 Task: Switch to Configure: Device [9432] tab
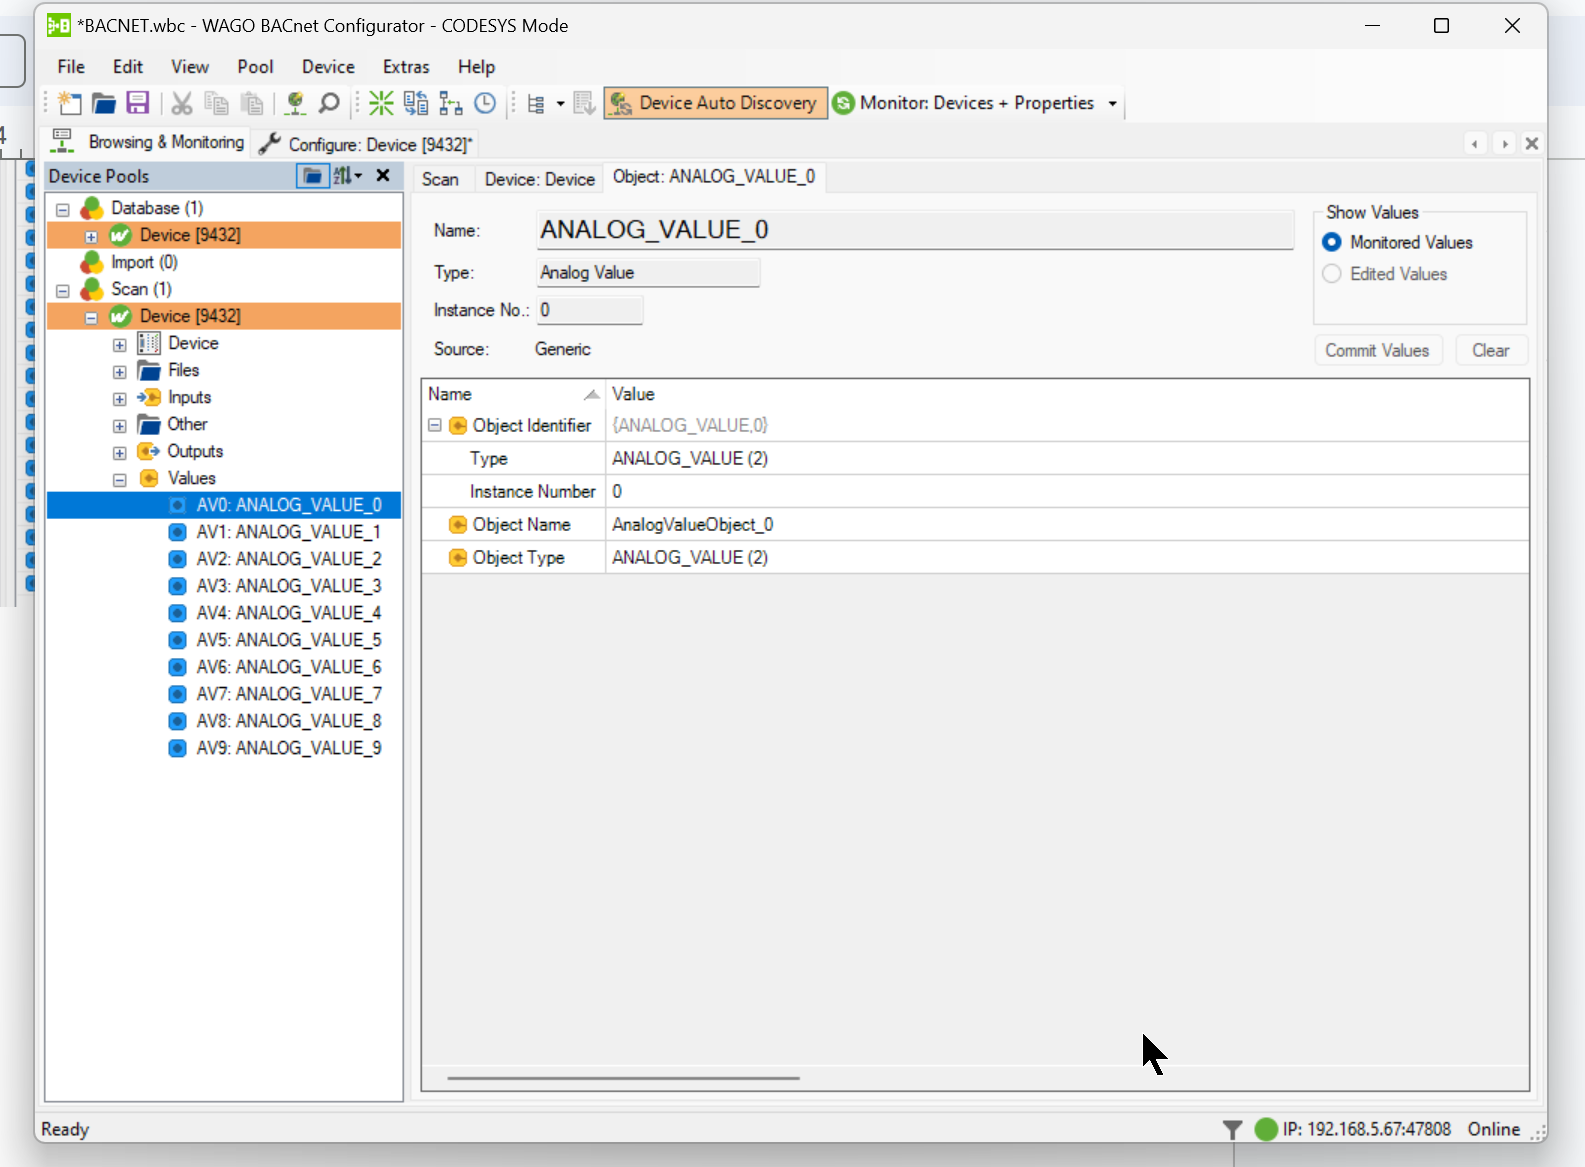click(366, 144)
